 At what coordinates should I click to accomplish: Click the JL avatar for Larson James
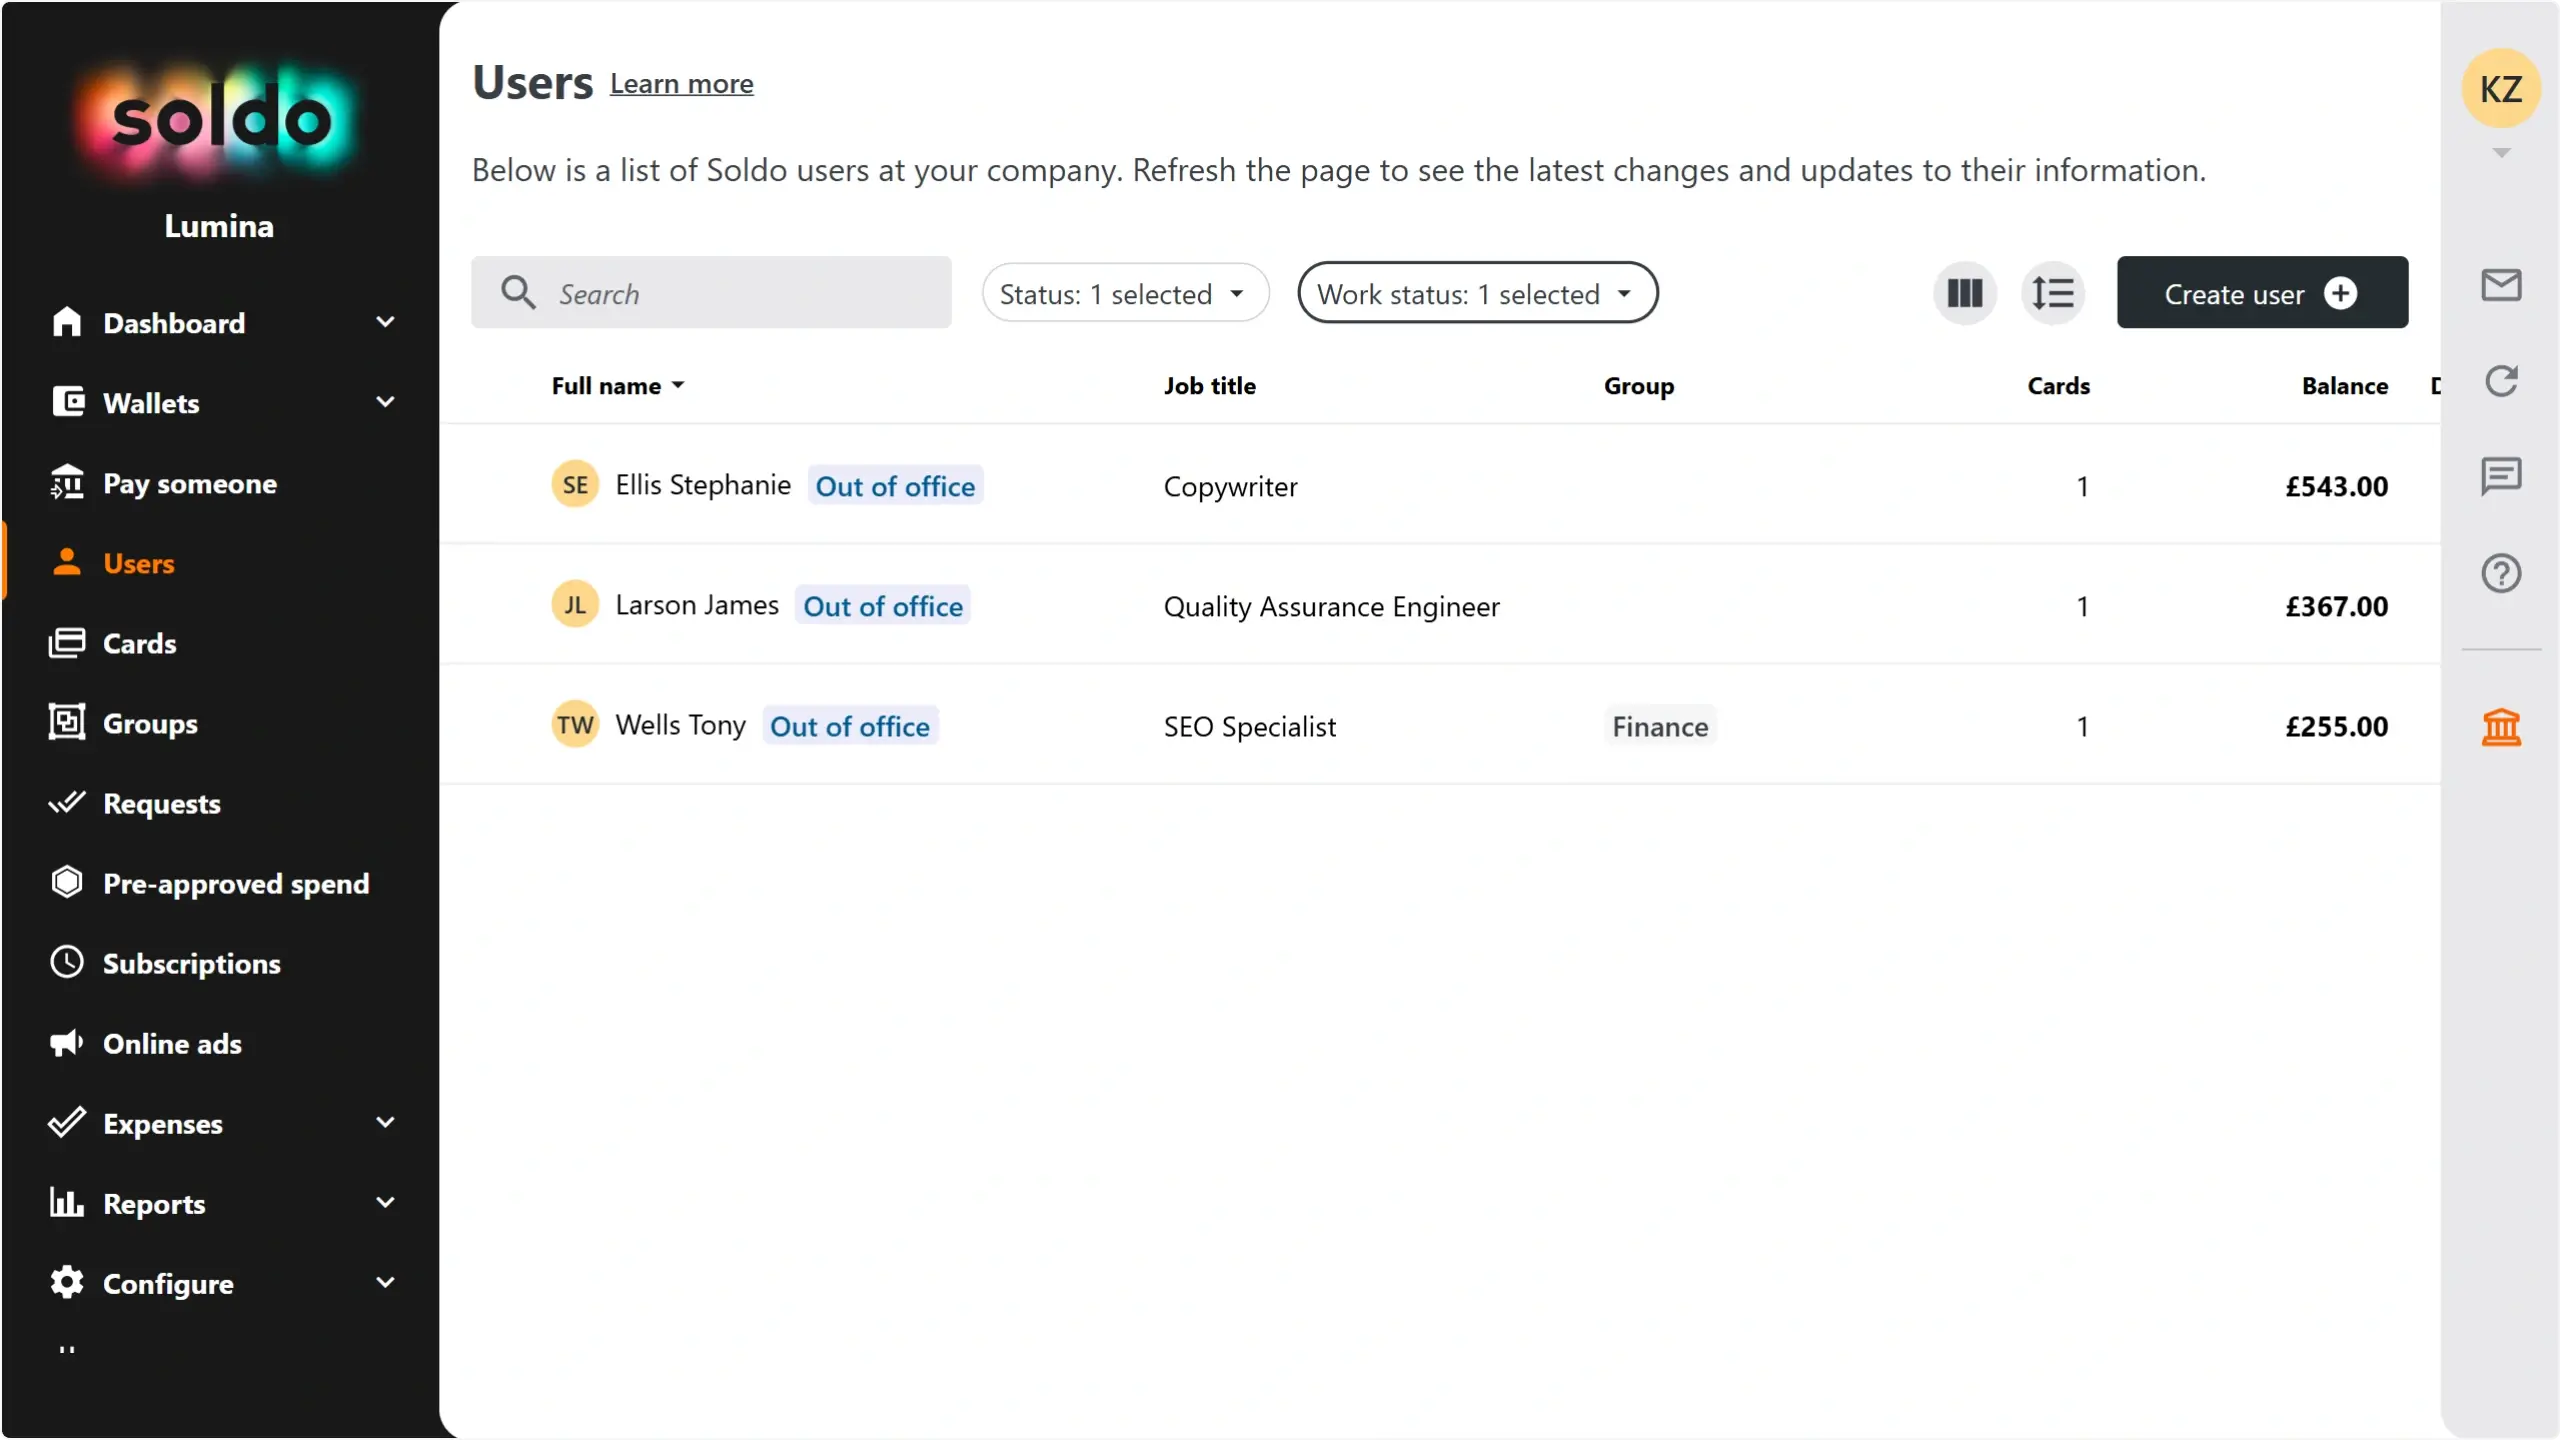tap(575, 605)
